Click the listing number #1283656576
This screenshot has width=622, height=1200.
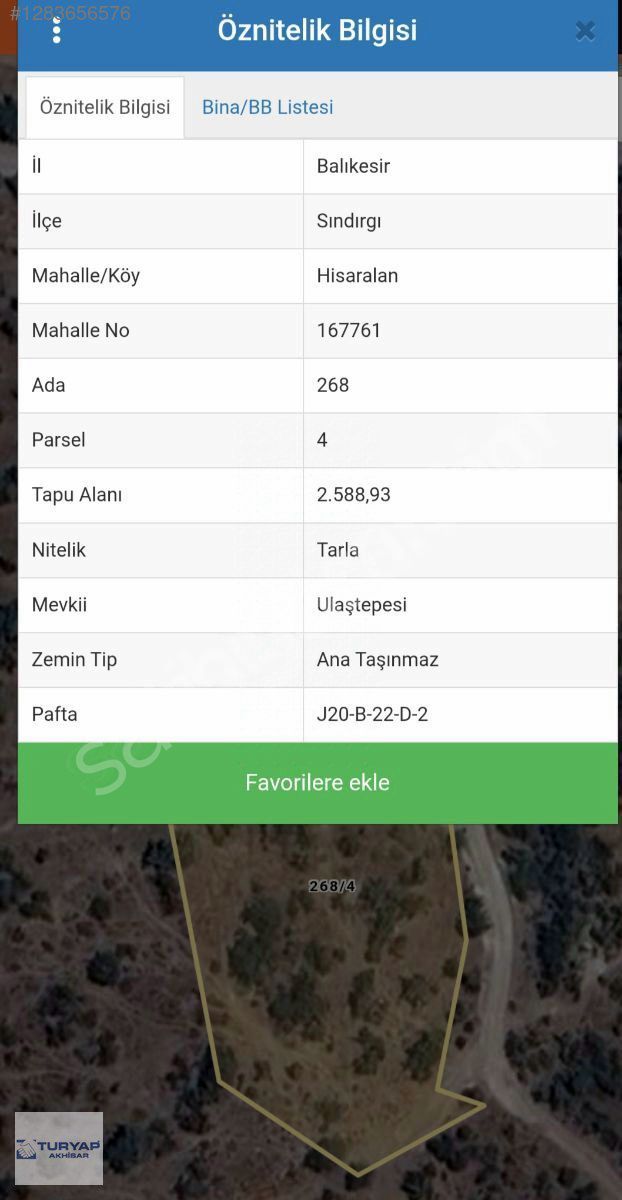(x=70, y=14)
